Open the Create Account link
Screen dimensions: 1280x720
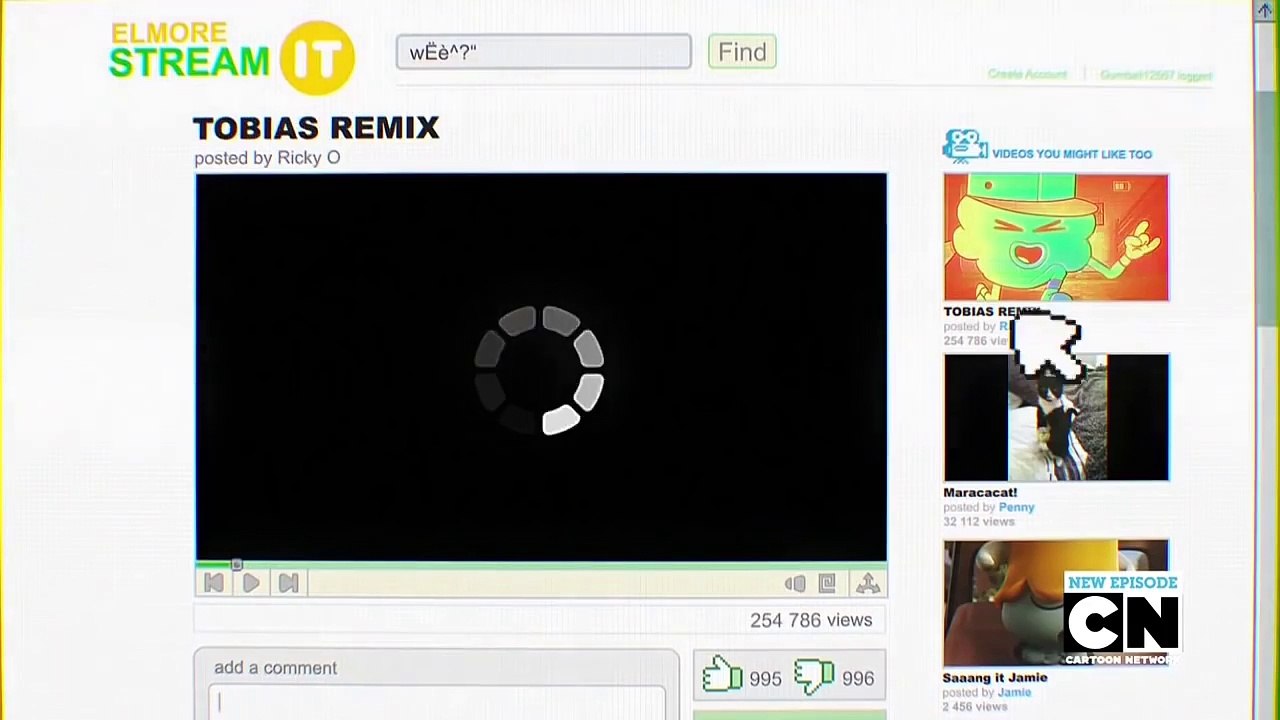(1027, 75)
